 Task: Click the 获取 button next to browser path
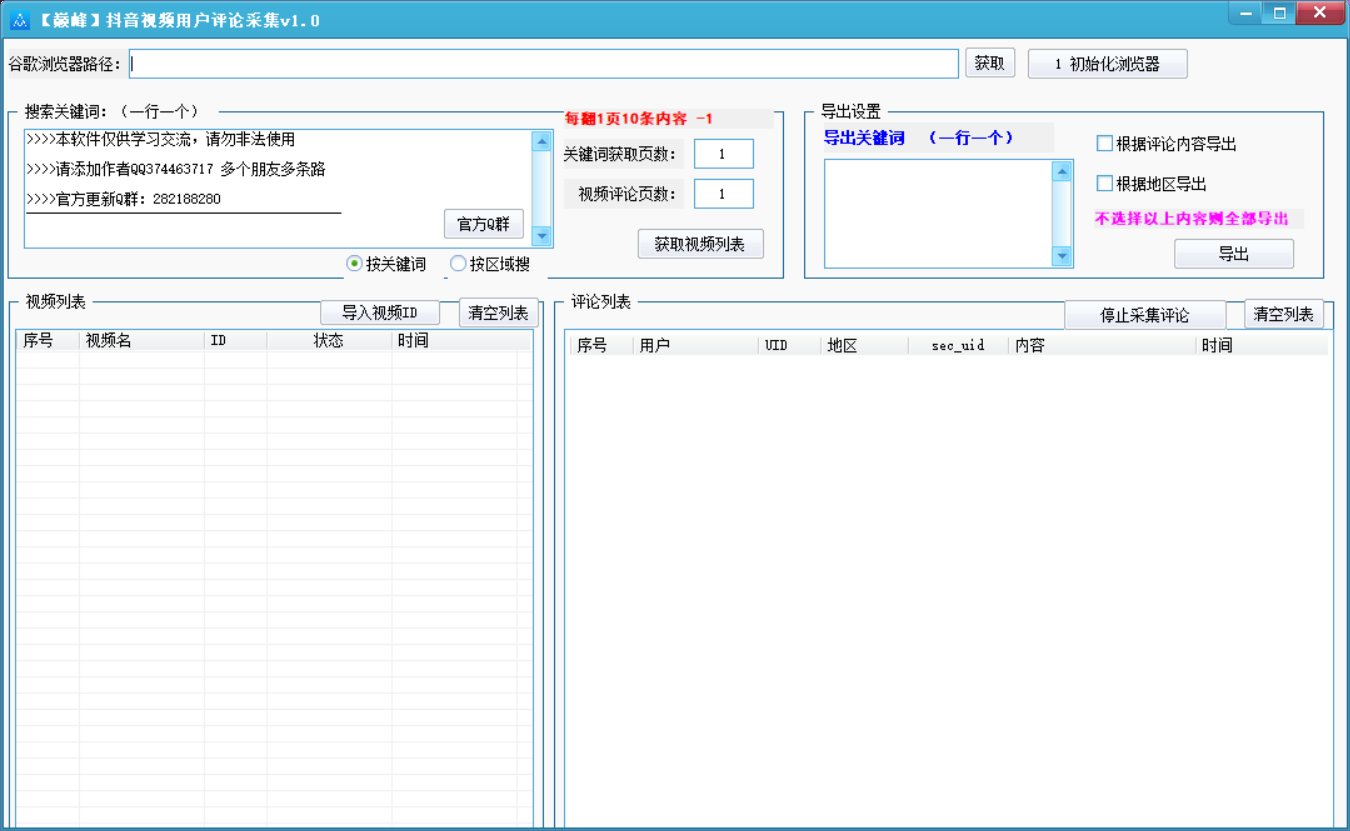pos(990,63)
